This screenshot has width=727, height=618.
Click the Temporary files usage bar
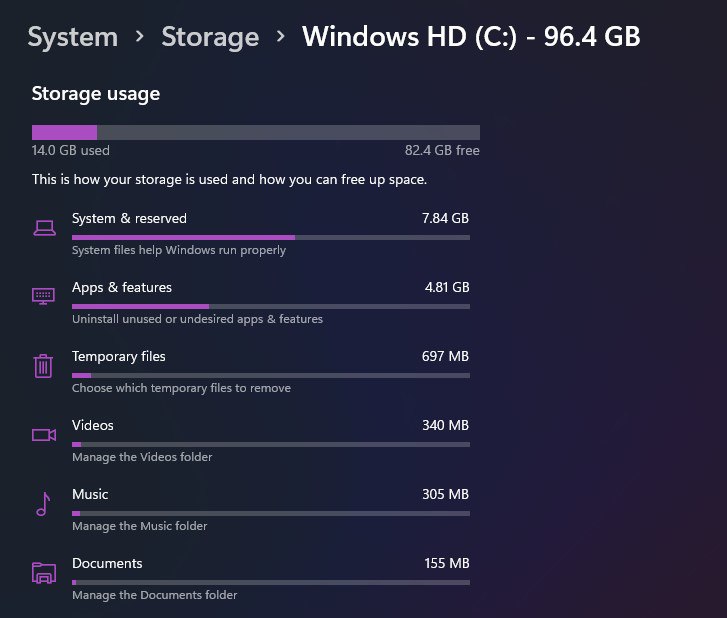[x=271, y=376]
